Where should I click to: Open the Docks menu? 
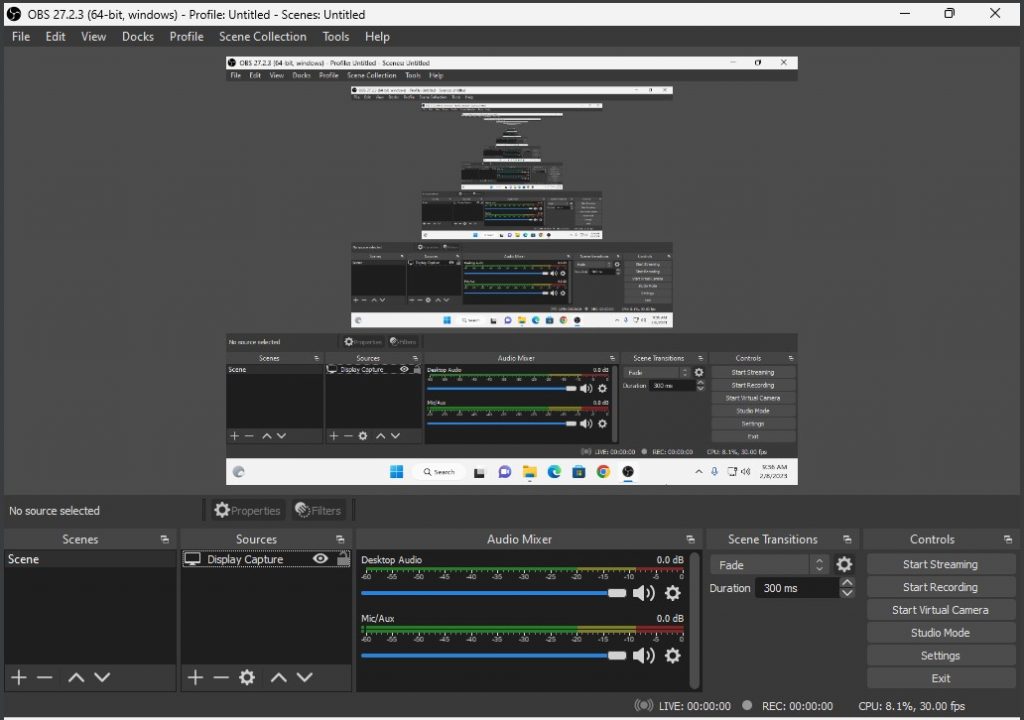click(x=138, y=37)
